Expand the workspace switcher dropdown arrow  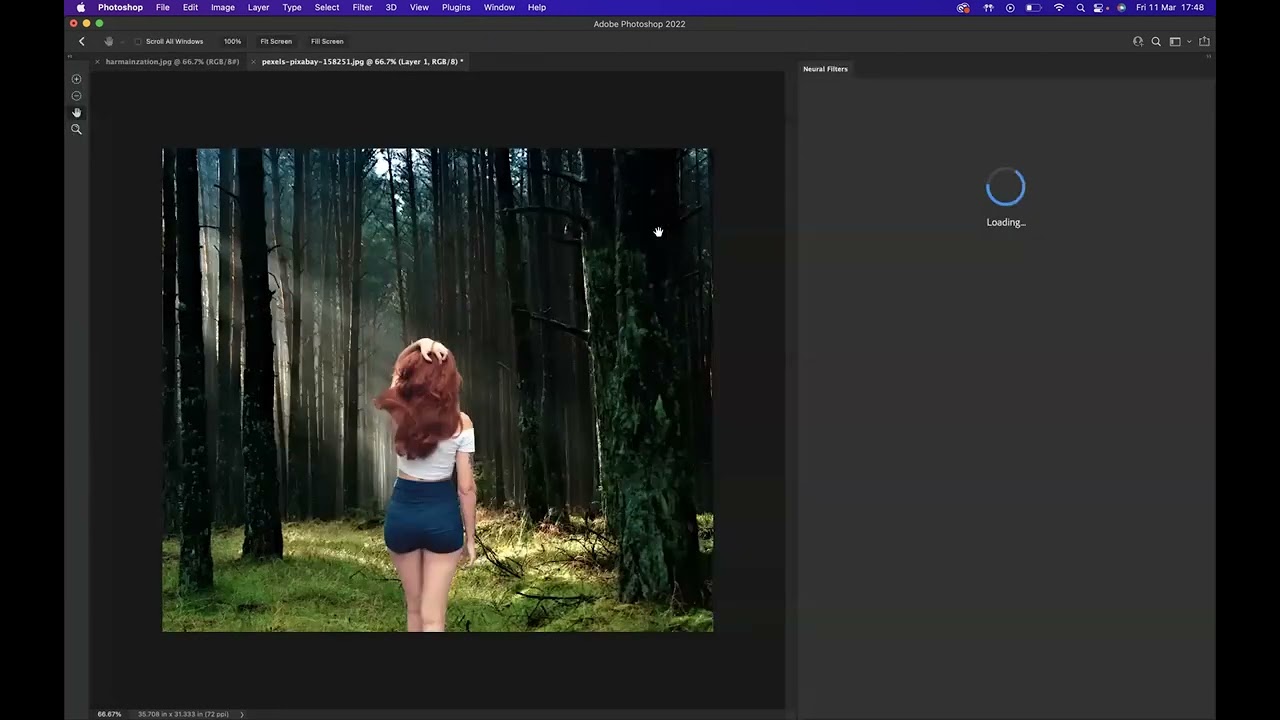pos(1189,42)
